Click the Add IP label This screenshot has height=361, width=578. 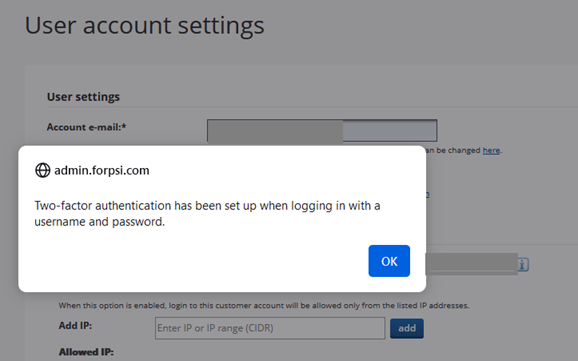click(75, 326)
